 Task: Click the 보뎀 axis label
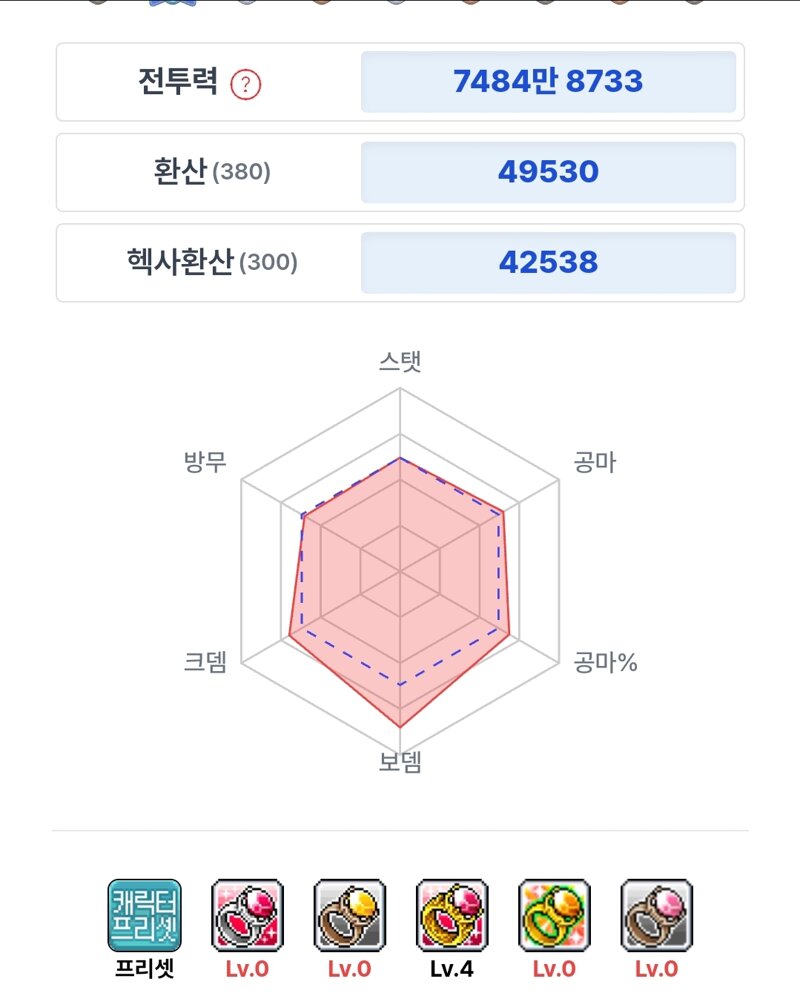click(400, 762)
